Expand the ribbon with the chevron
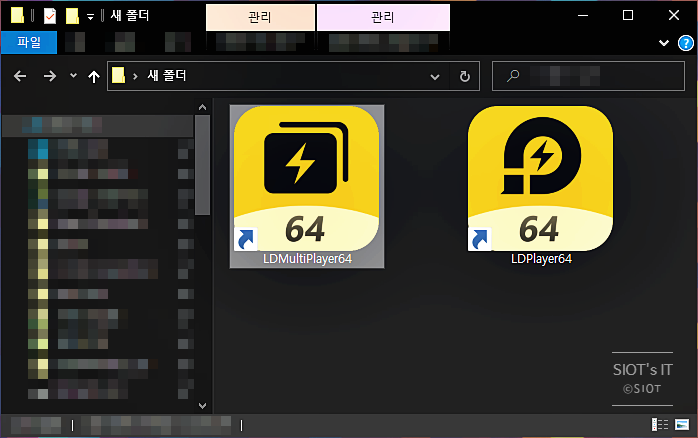This screenshot has height=438, width=698. pos(664,43)
